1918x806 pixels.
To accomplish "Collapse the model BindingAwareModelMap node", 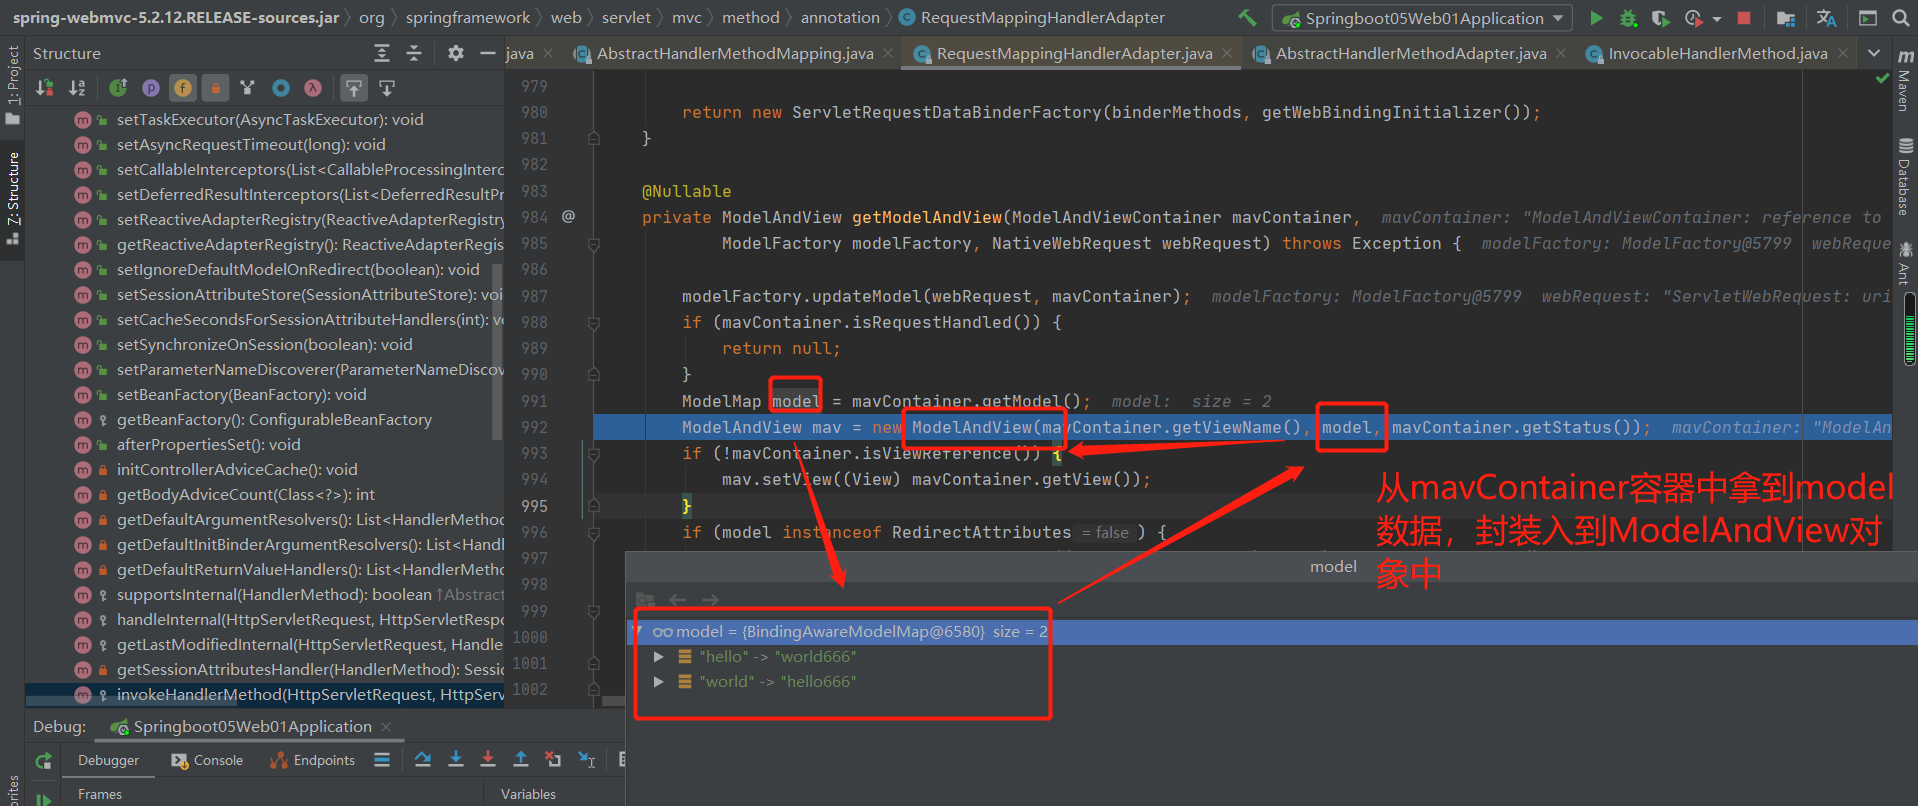I will tap(638, 632).
